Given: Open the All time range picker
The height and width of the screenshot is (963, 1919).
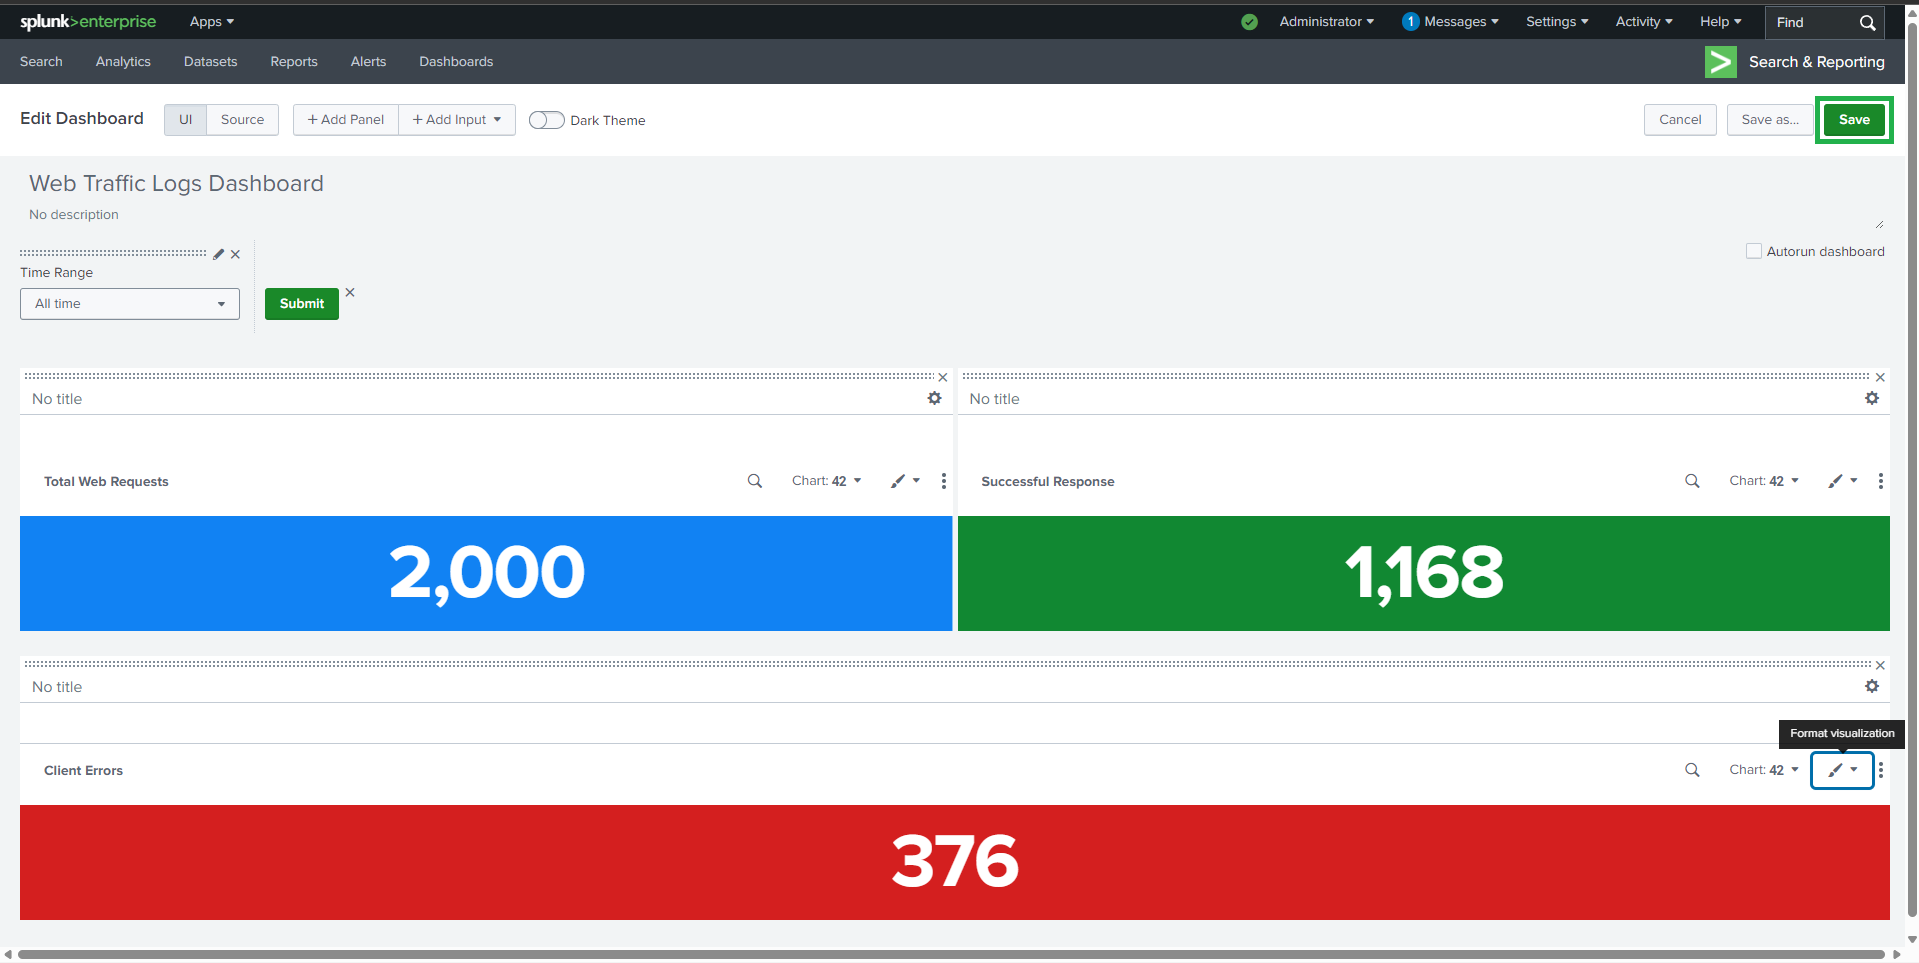Looking at the screenshot, I should (x=130, y=304).
